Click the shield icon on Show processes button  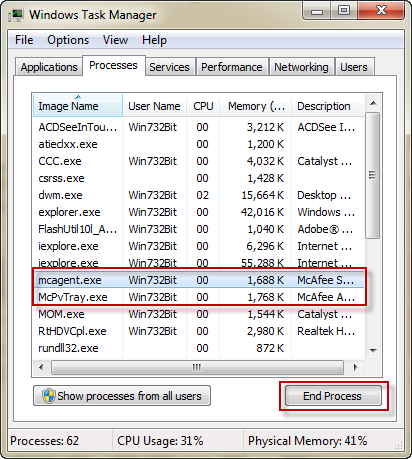49,396
